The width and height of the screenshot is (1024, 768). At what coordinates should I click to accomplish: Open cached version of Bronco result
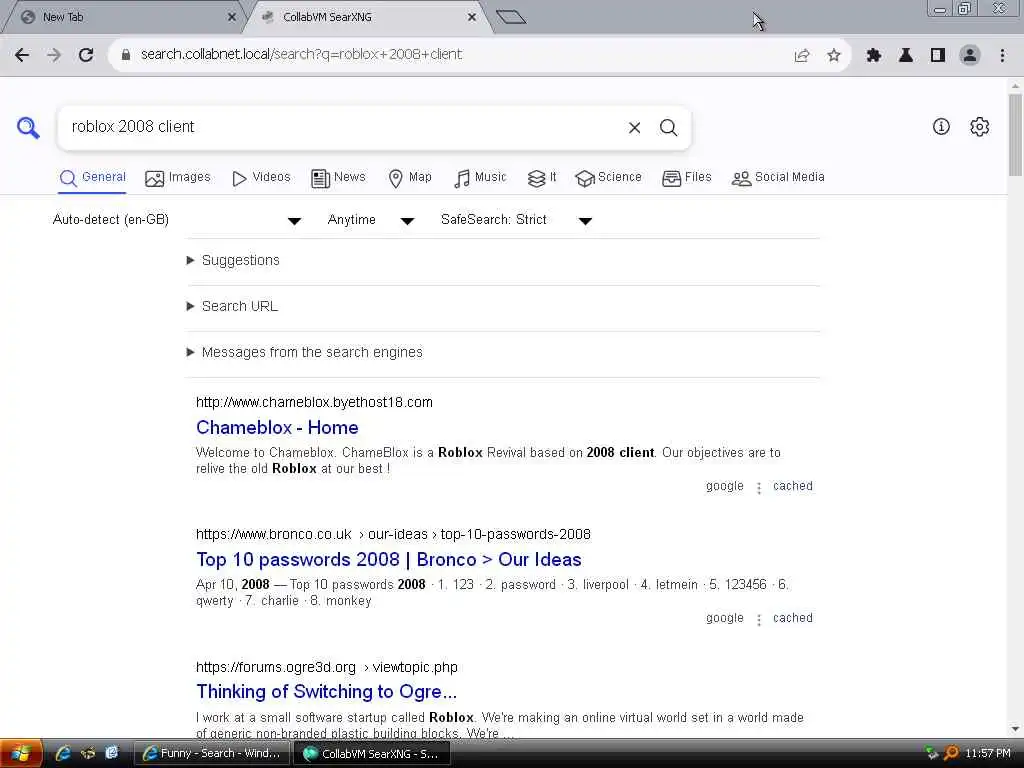pos(793,618)
